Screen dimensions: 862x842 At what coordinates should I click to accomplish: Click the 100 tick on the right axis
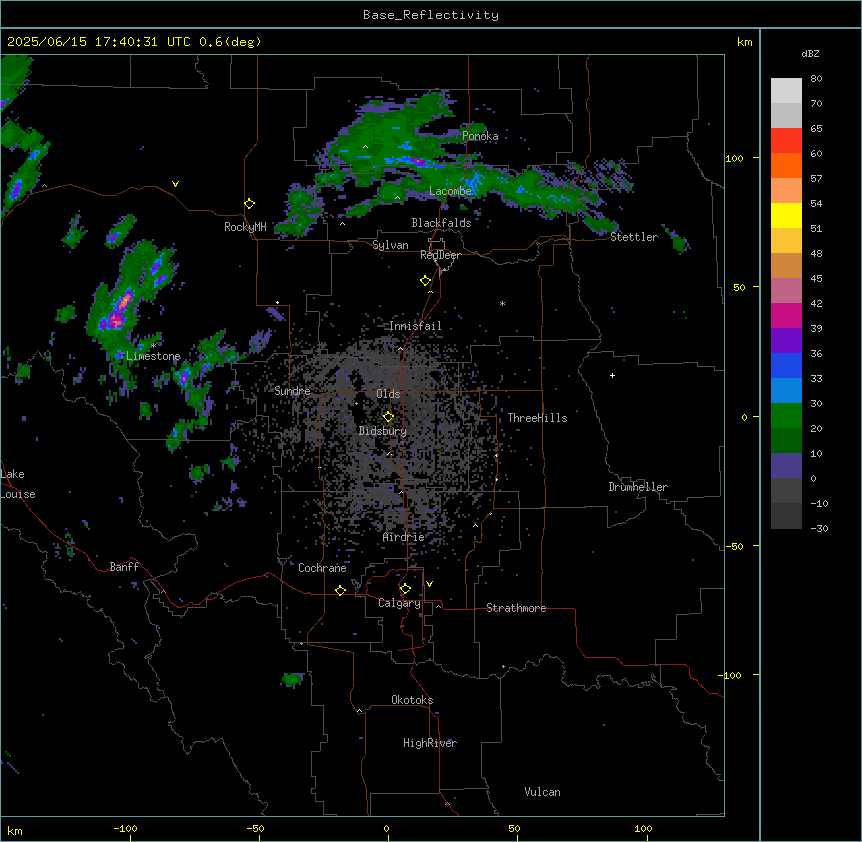point(734,158)
